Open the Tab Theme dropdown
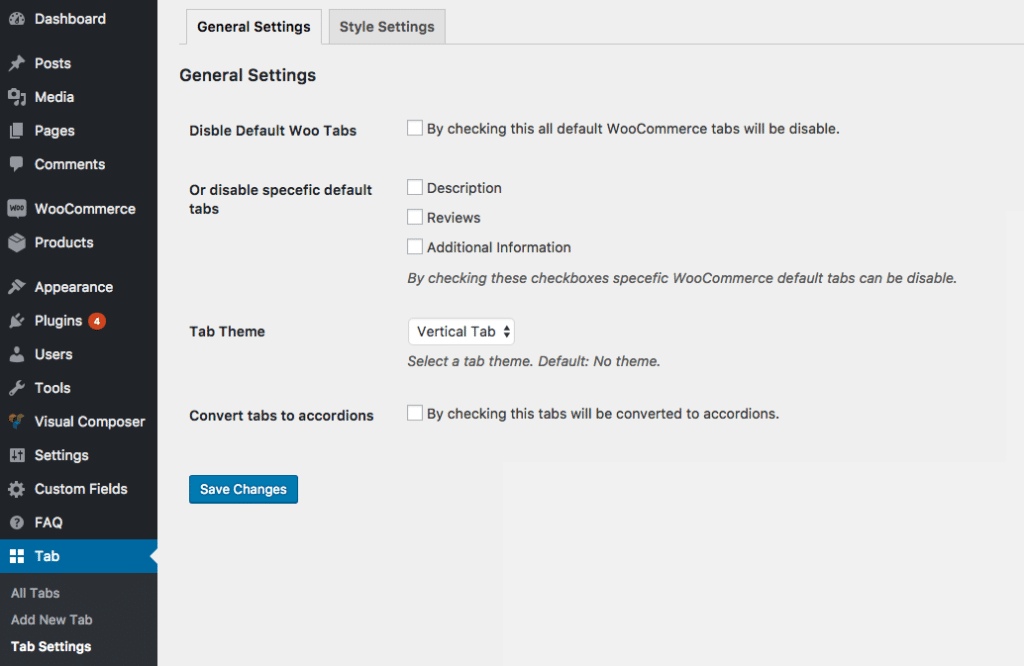Screen dimensions: 1024x666 tap(461, 331)
